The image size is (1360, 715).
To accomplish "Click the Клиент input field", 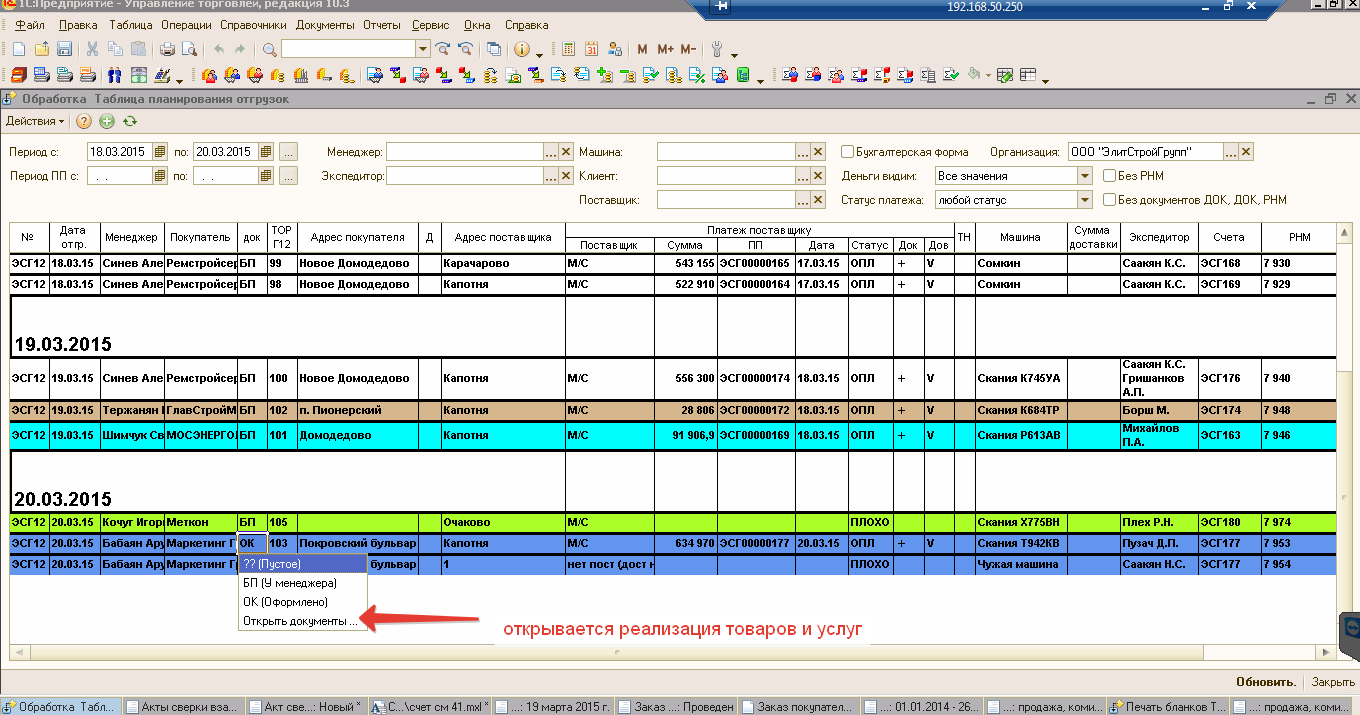I will coord(725,176).
